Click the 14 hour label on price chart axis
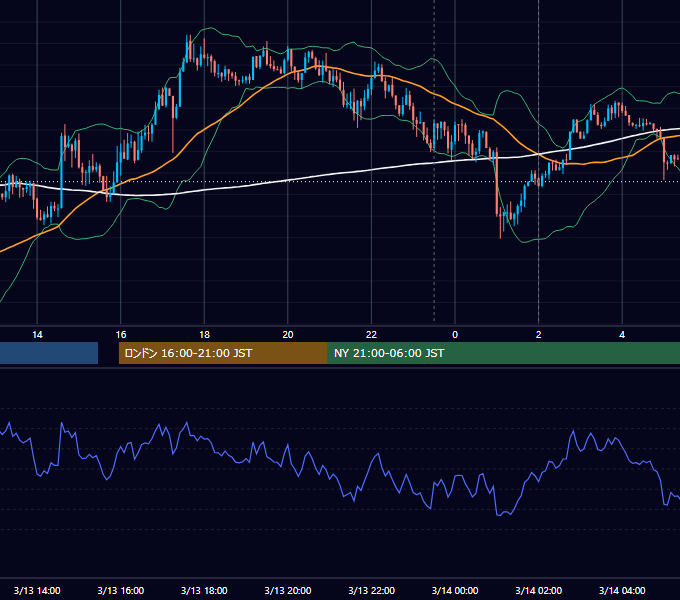 point(37,335)
